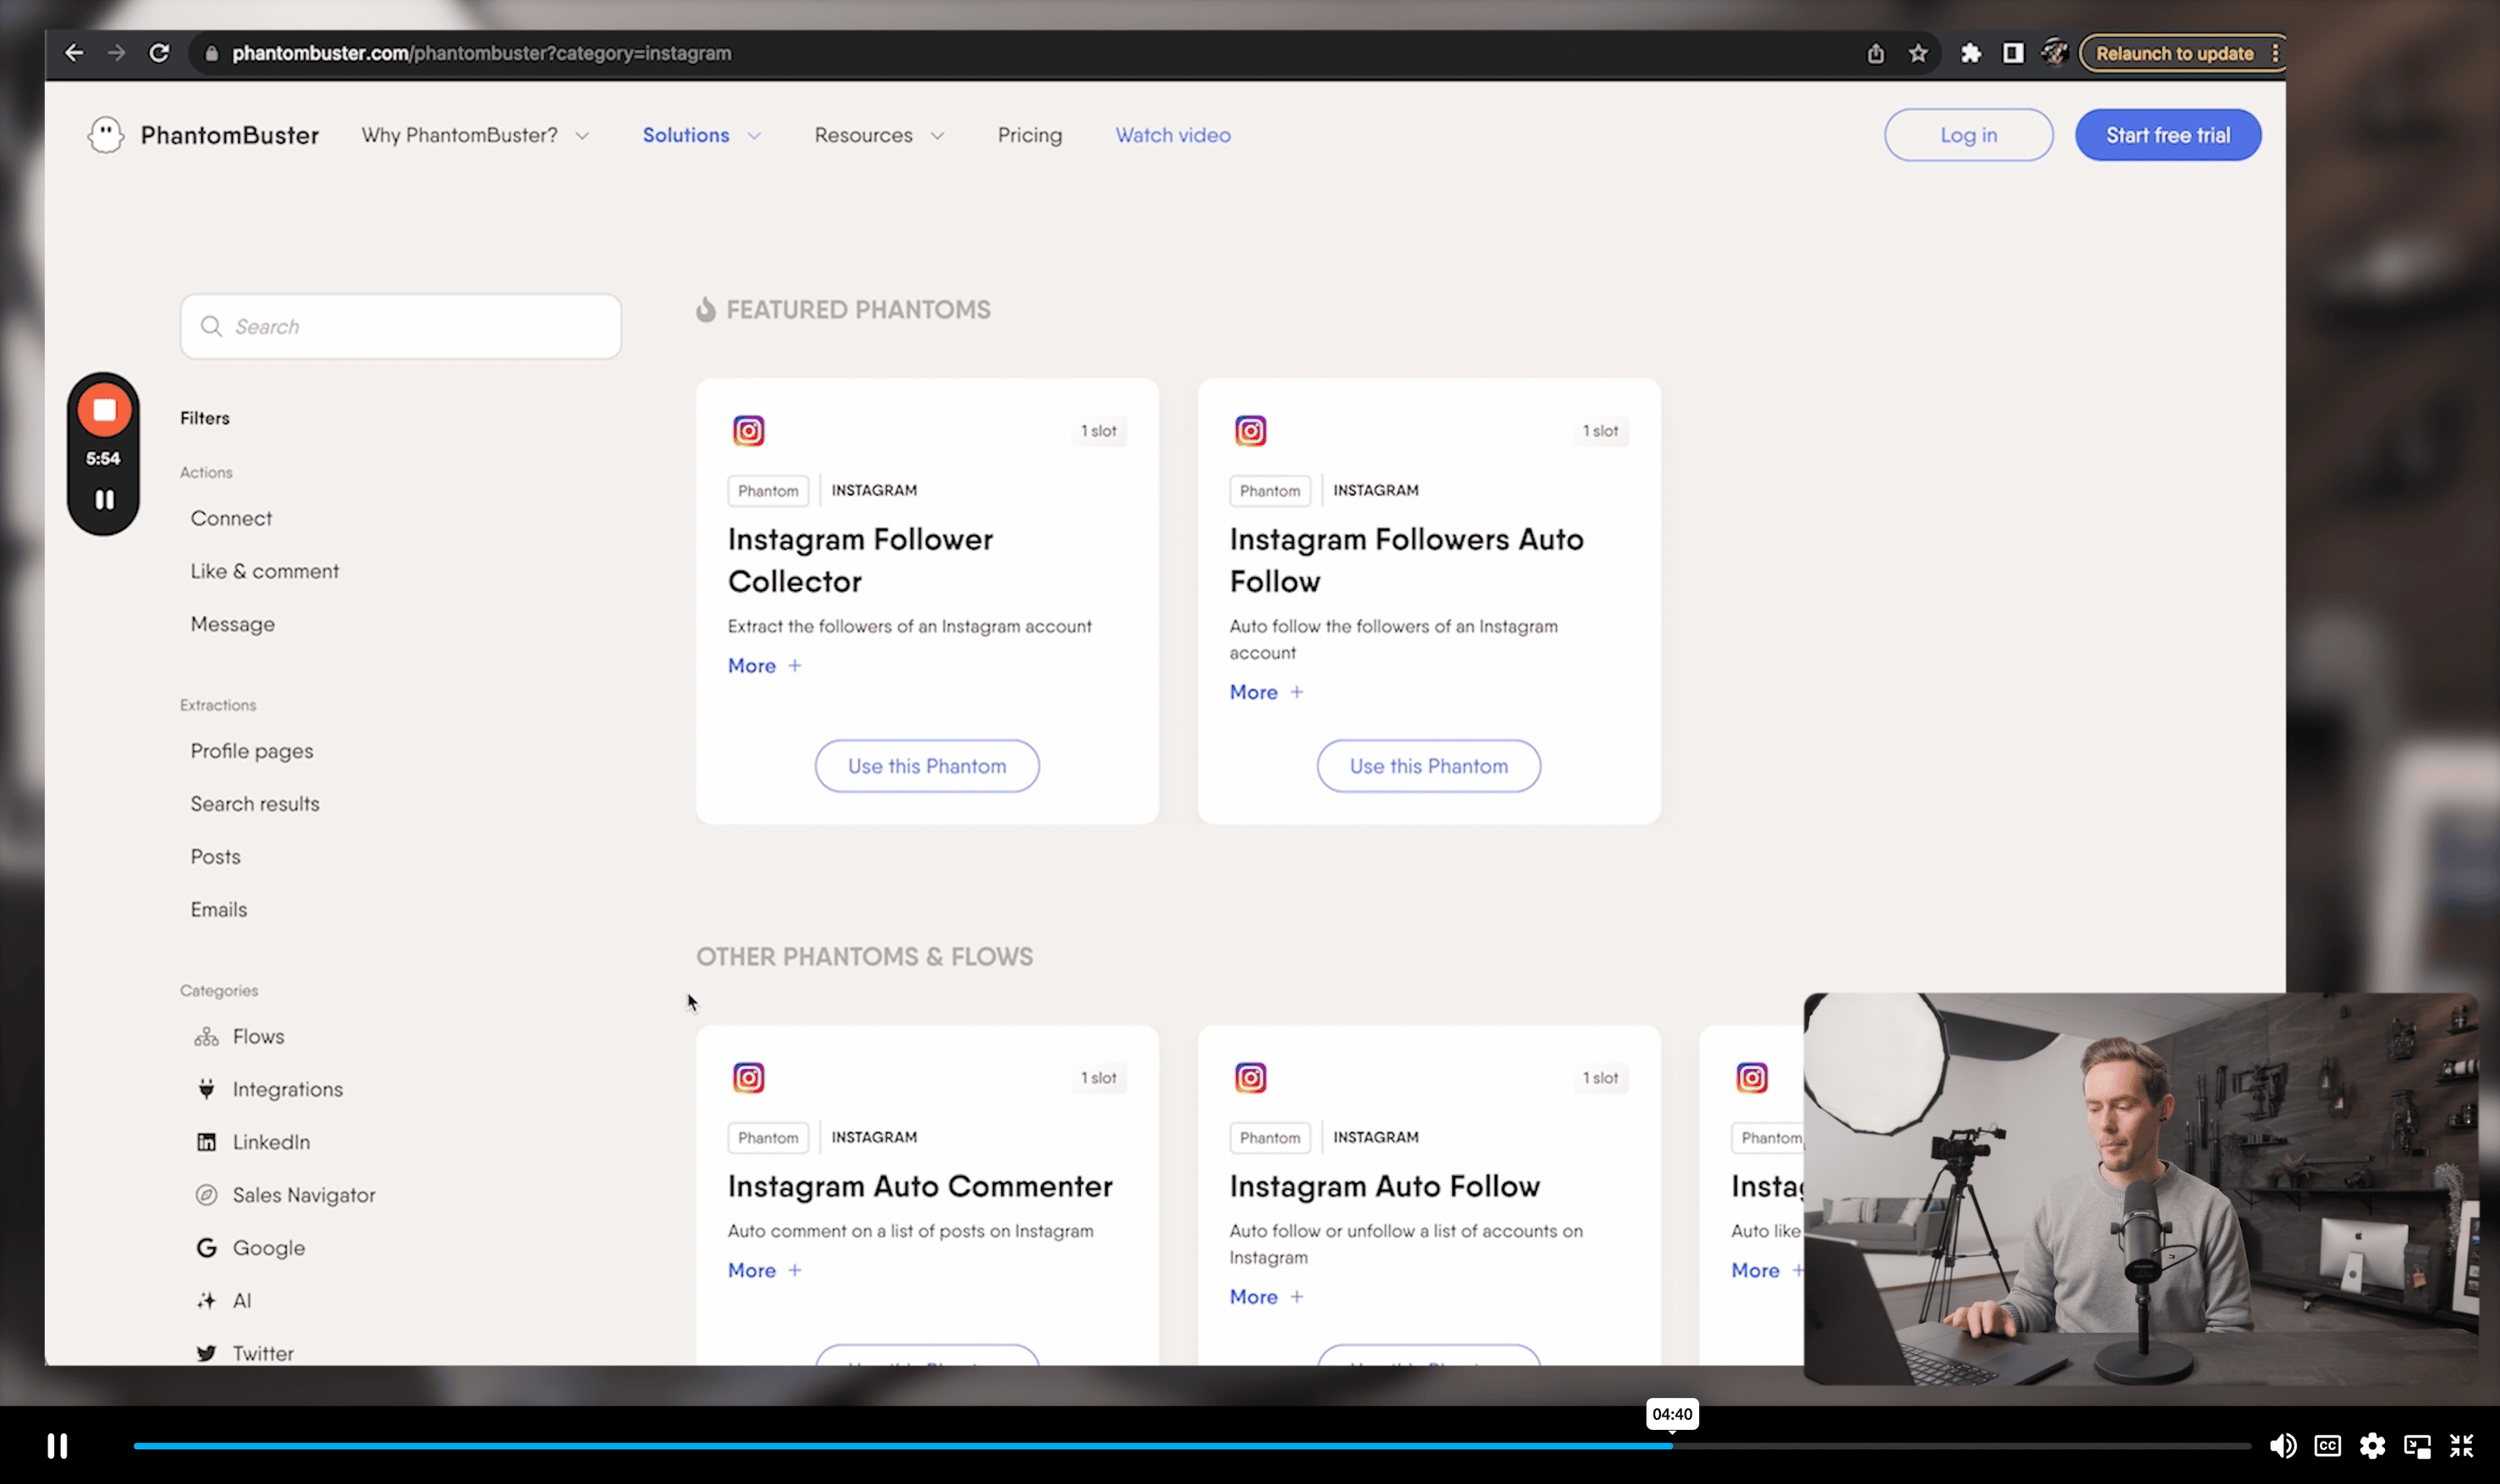Click Relaunch to update button
This screenshot has width=2500, height=1484.
2174,54
